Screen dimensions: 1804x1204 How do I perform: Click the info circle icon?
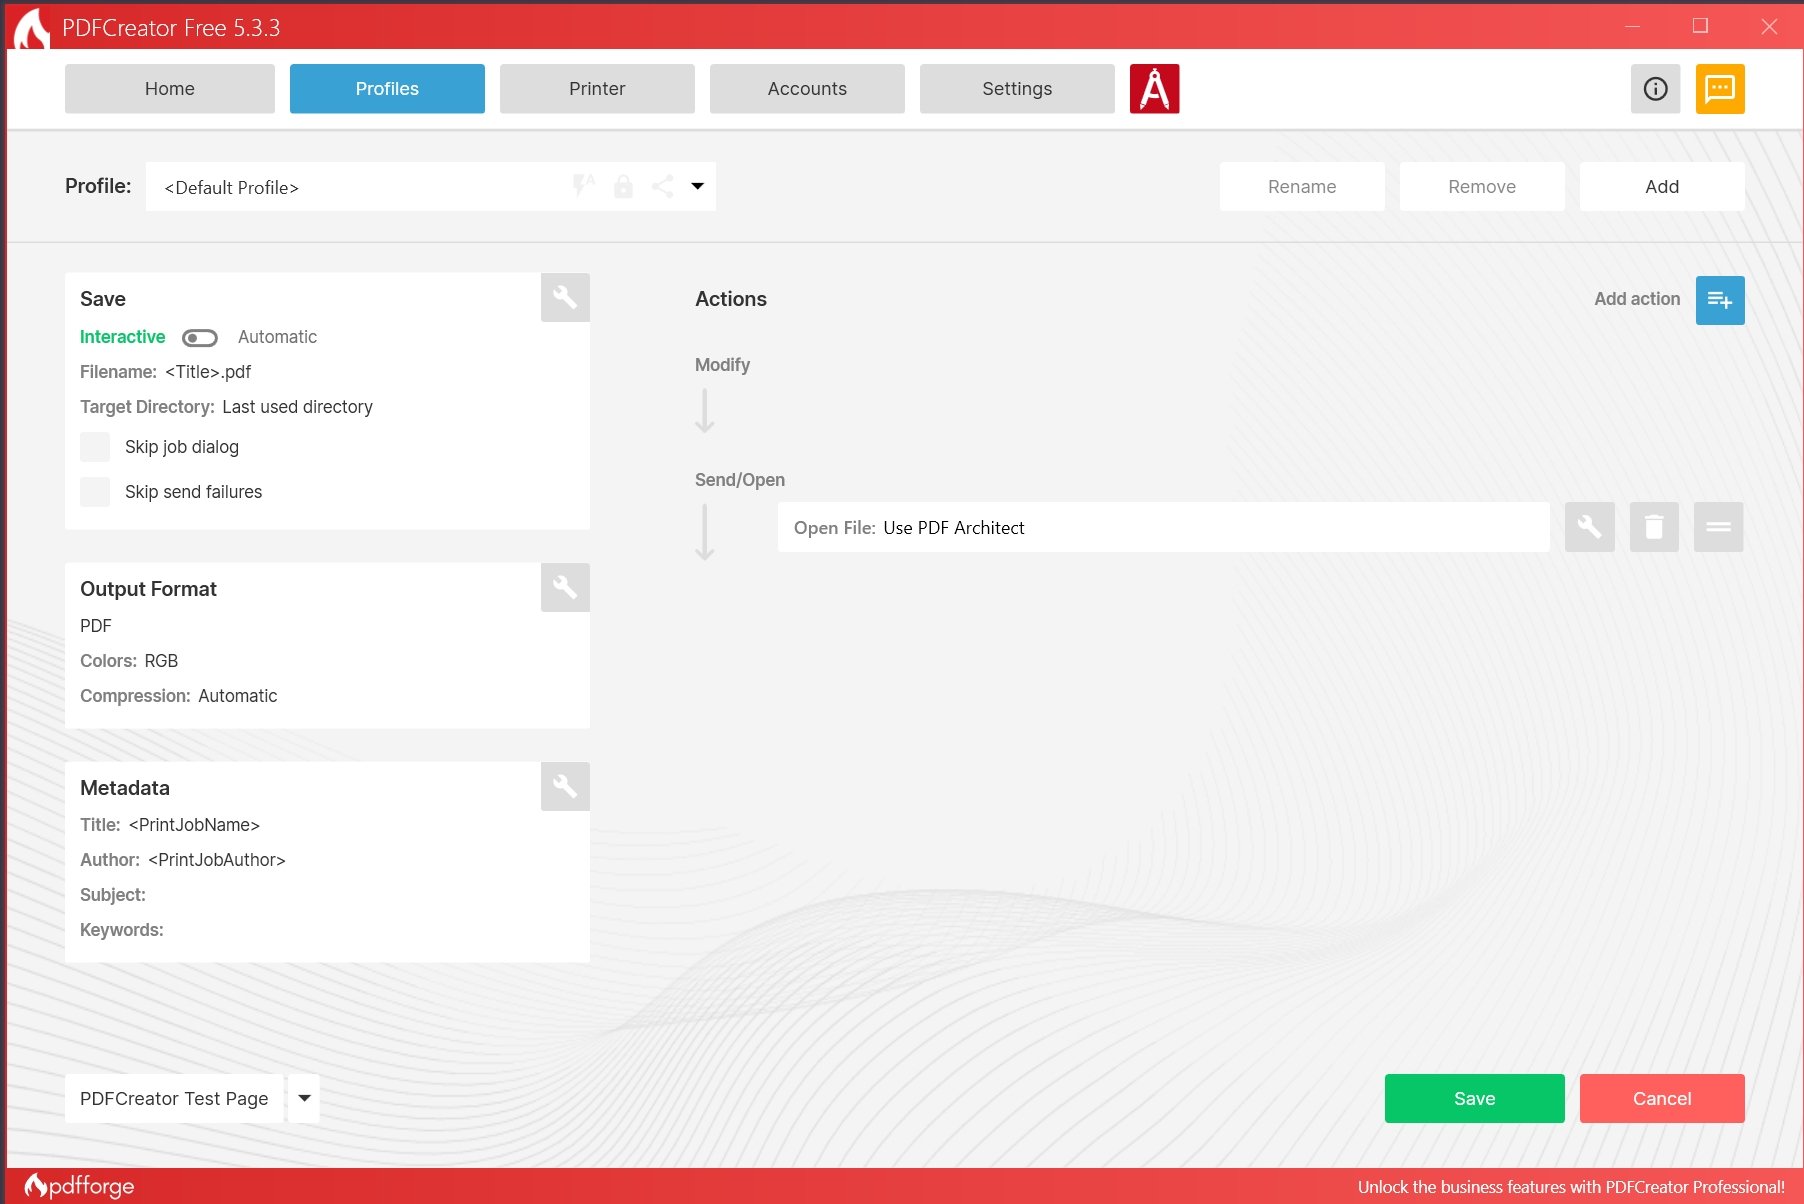point(1655,89)
